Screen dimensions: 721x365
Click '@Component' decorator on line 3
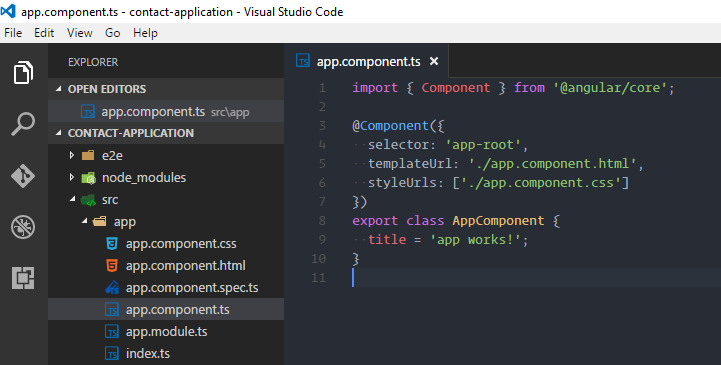point(390,126)
